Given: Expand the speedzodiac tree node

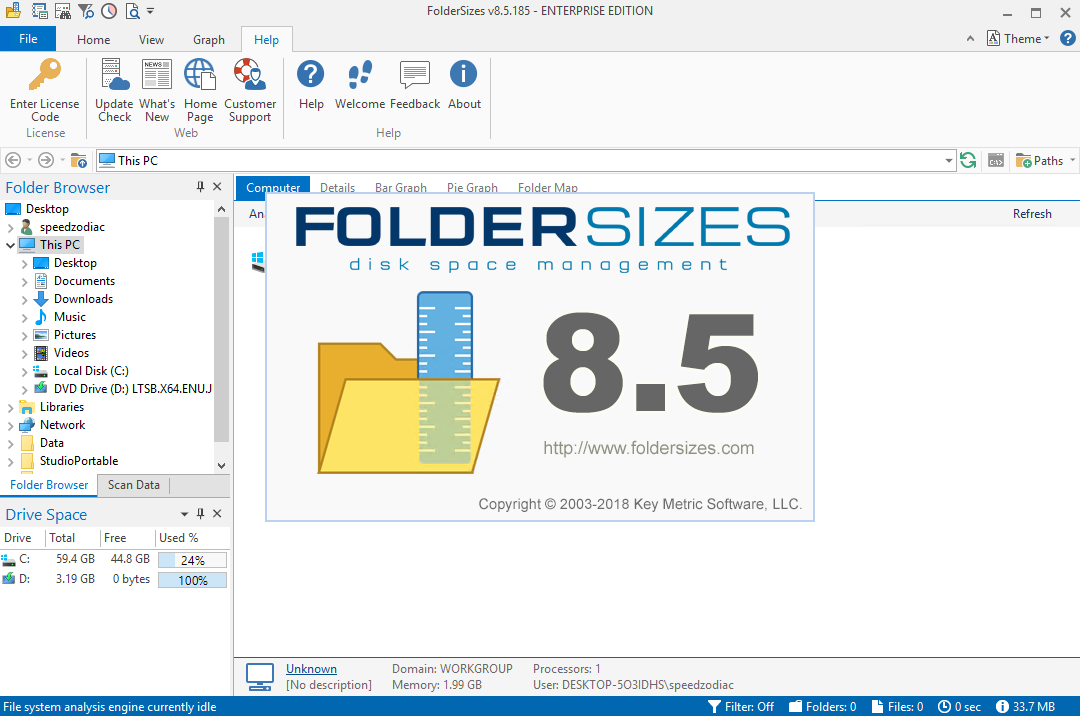Looking at the screenshot, I should click(10, 227).
